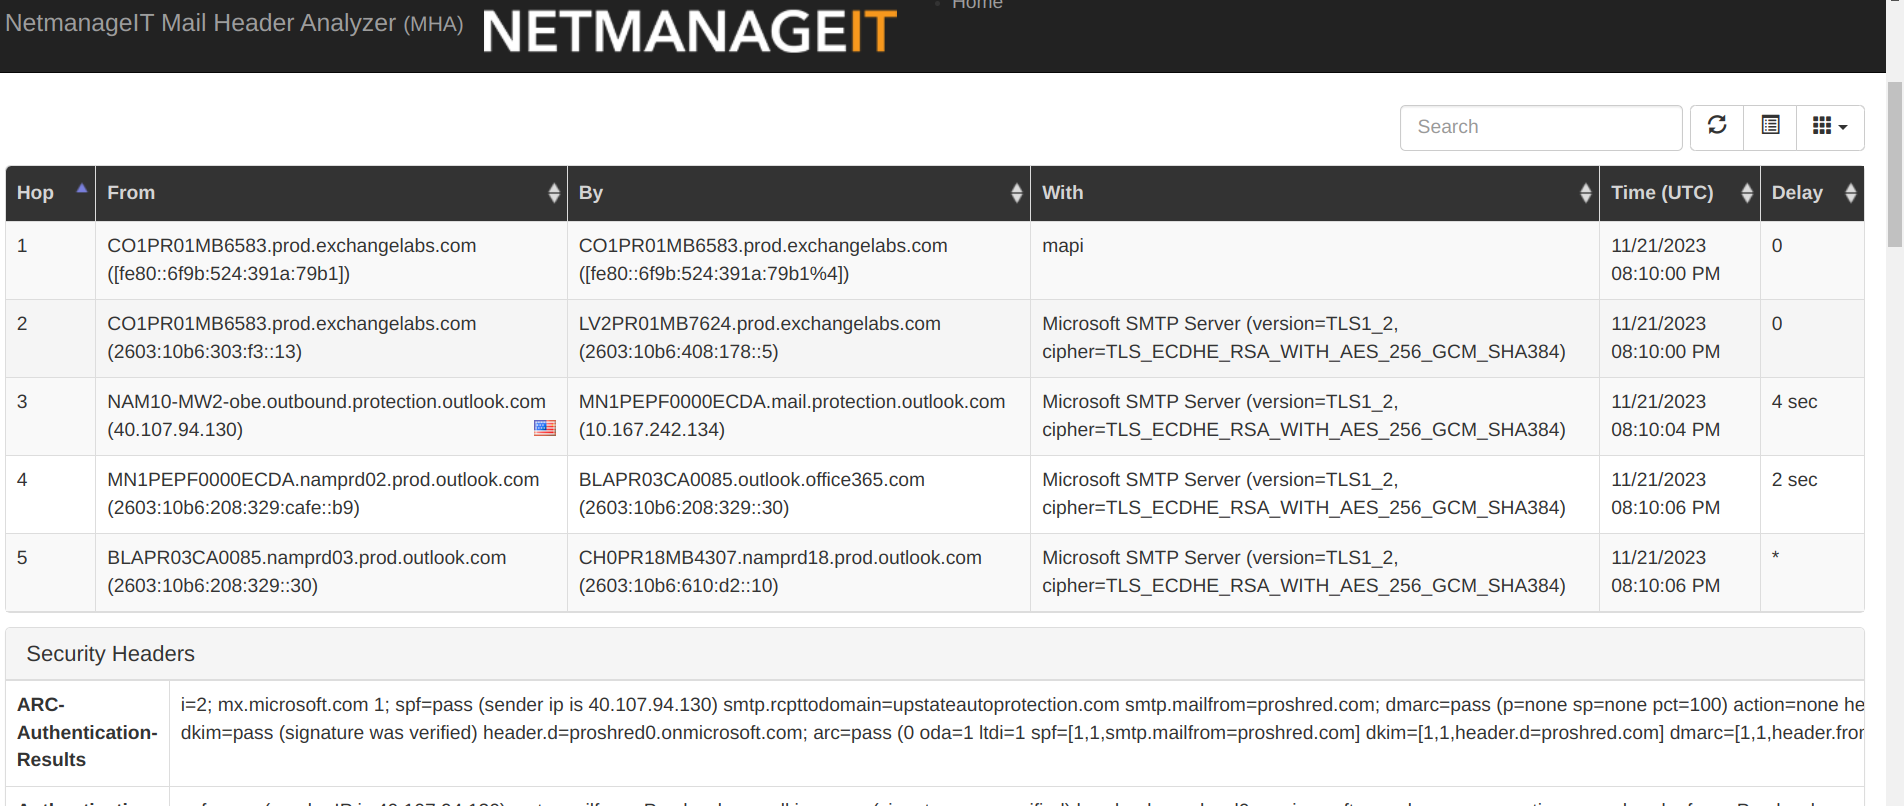
Task: Open the Home navigation link
Action: click(x=977, y=5)
